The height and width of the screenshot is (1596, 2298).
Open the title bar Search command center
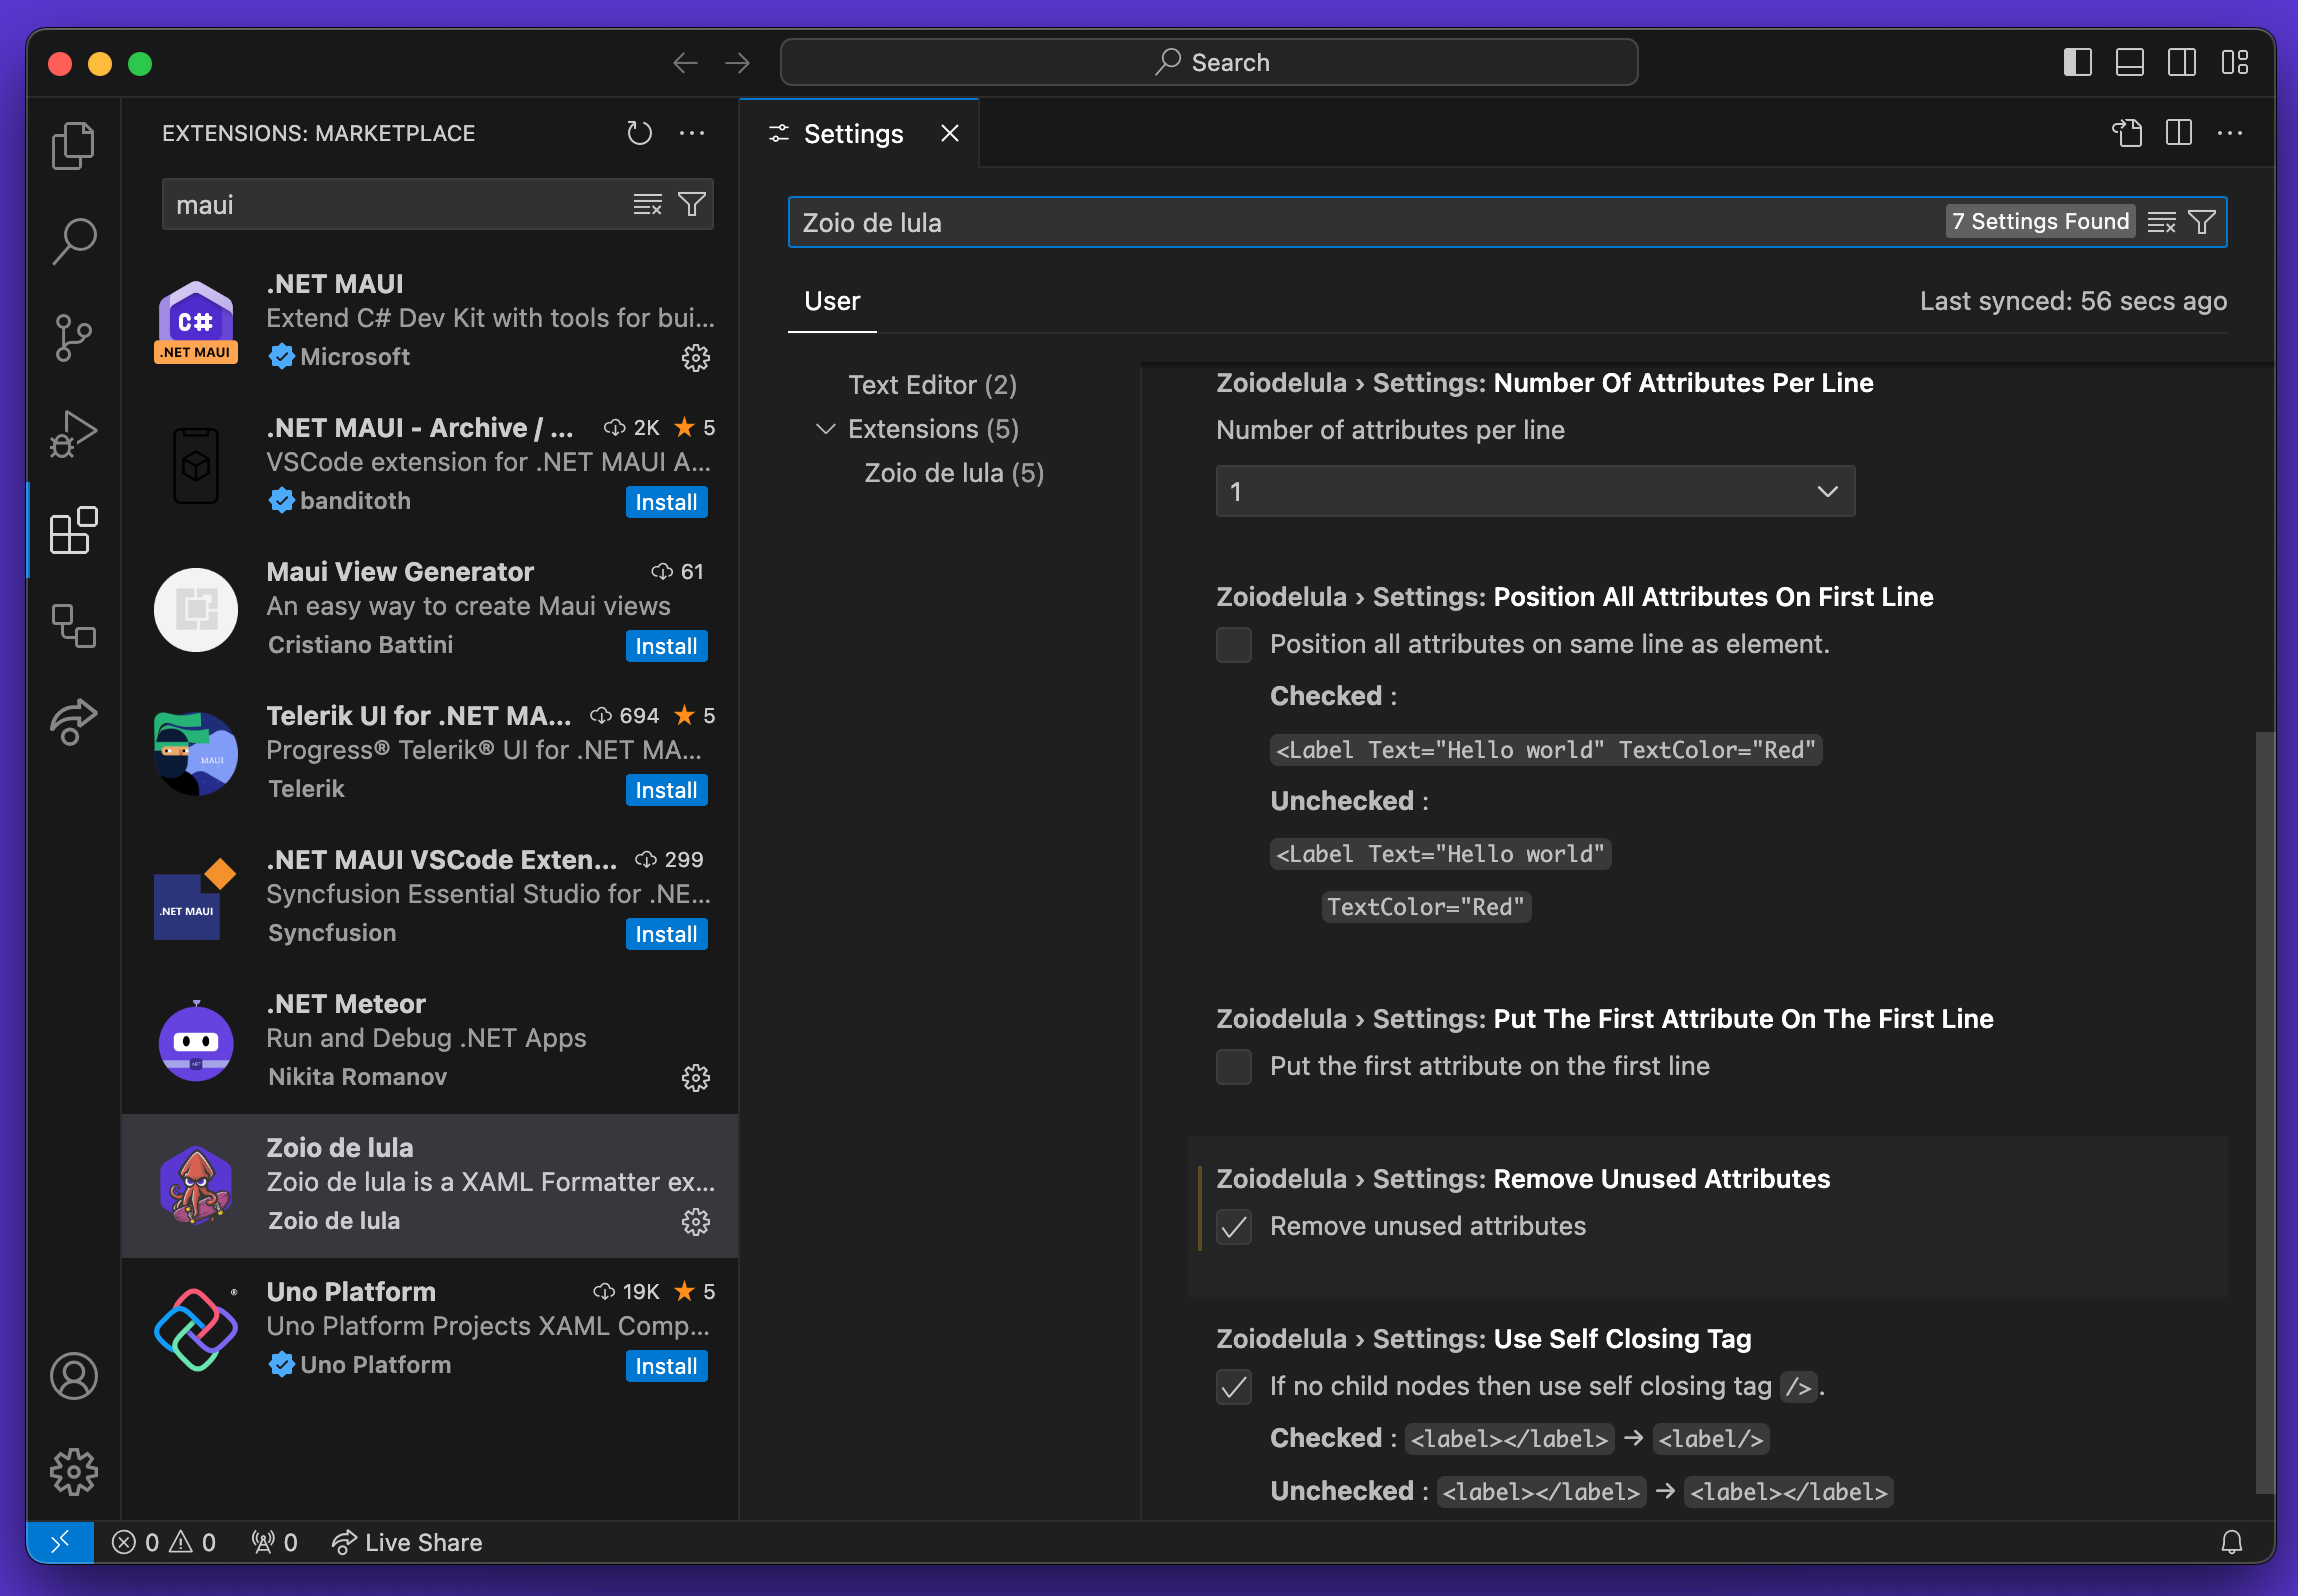tap(1209, 62)
